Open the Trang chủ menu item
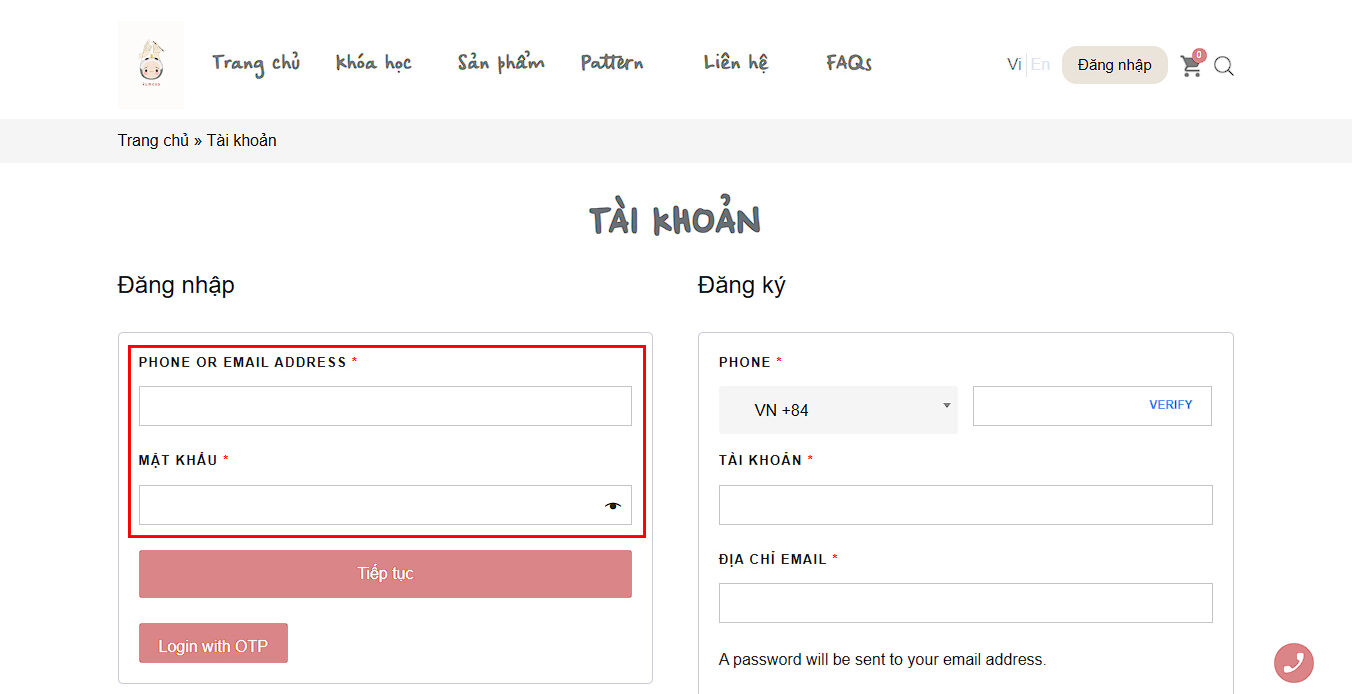Viewport: 1352px width, 694px height. click(x=256, y=63)
